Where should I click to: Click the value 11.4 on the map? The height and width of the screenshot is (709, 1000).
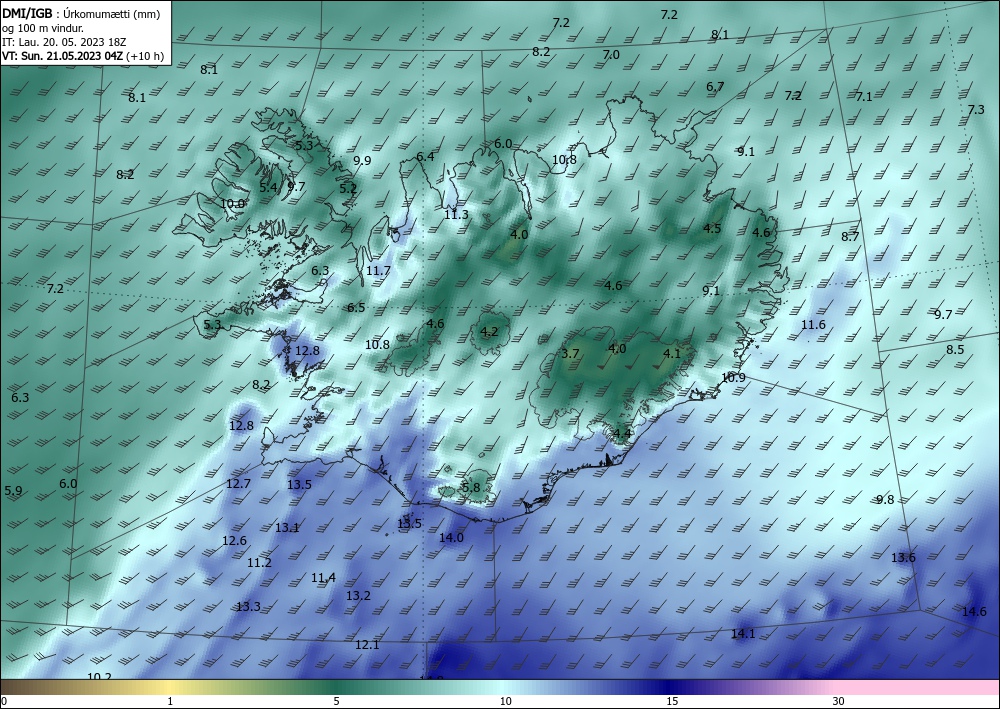tap(323, 578)
